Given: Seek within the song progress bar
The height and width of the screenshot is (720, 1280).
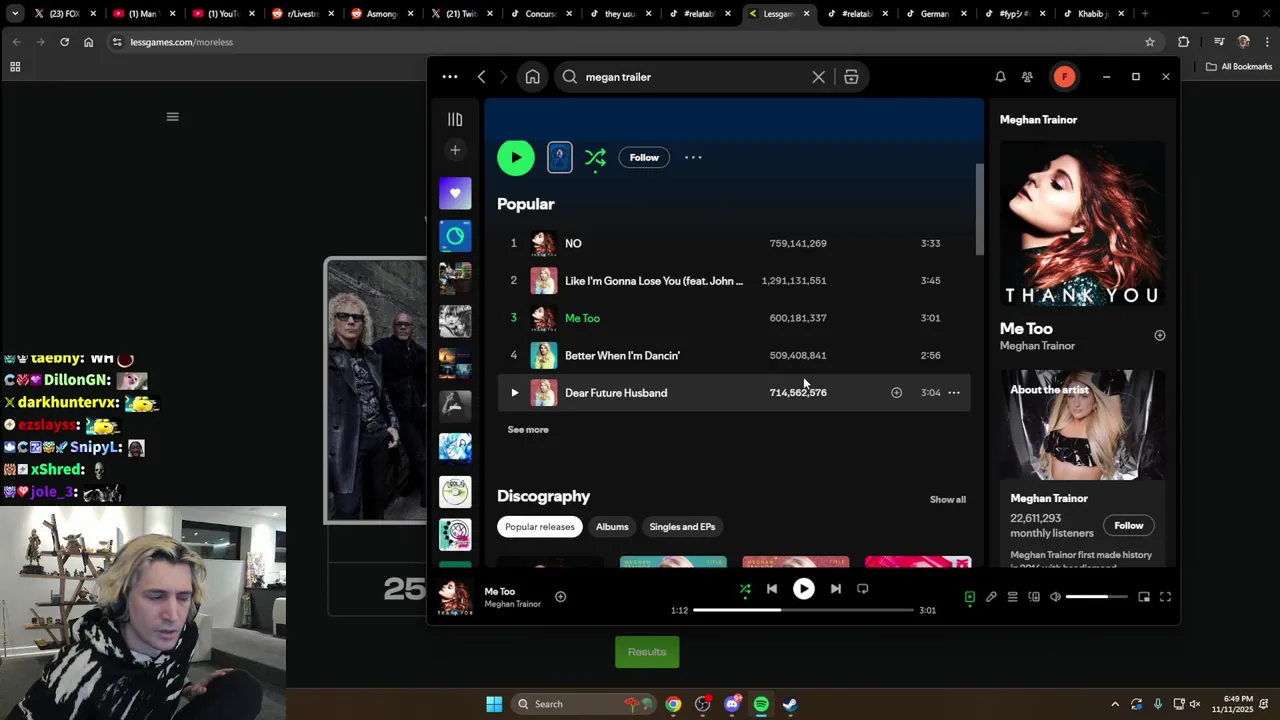Looking at the screenshot, I should coord(803,610).
